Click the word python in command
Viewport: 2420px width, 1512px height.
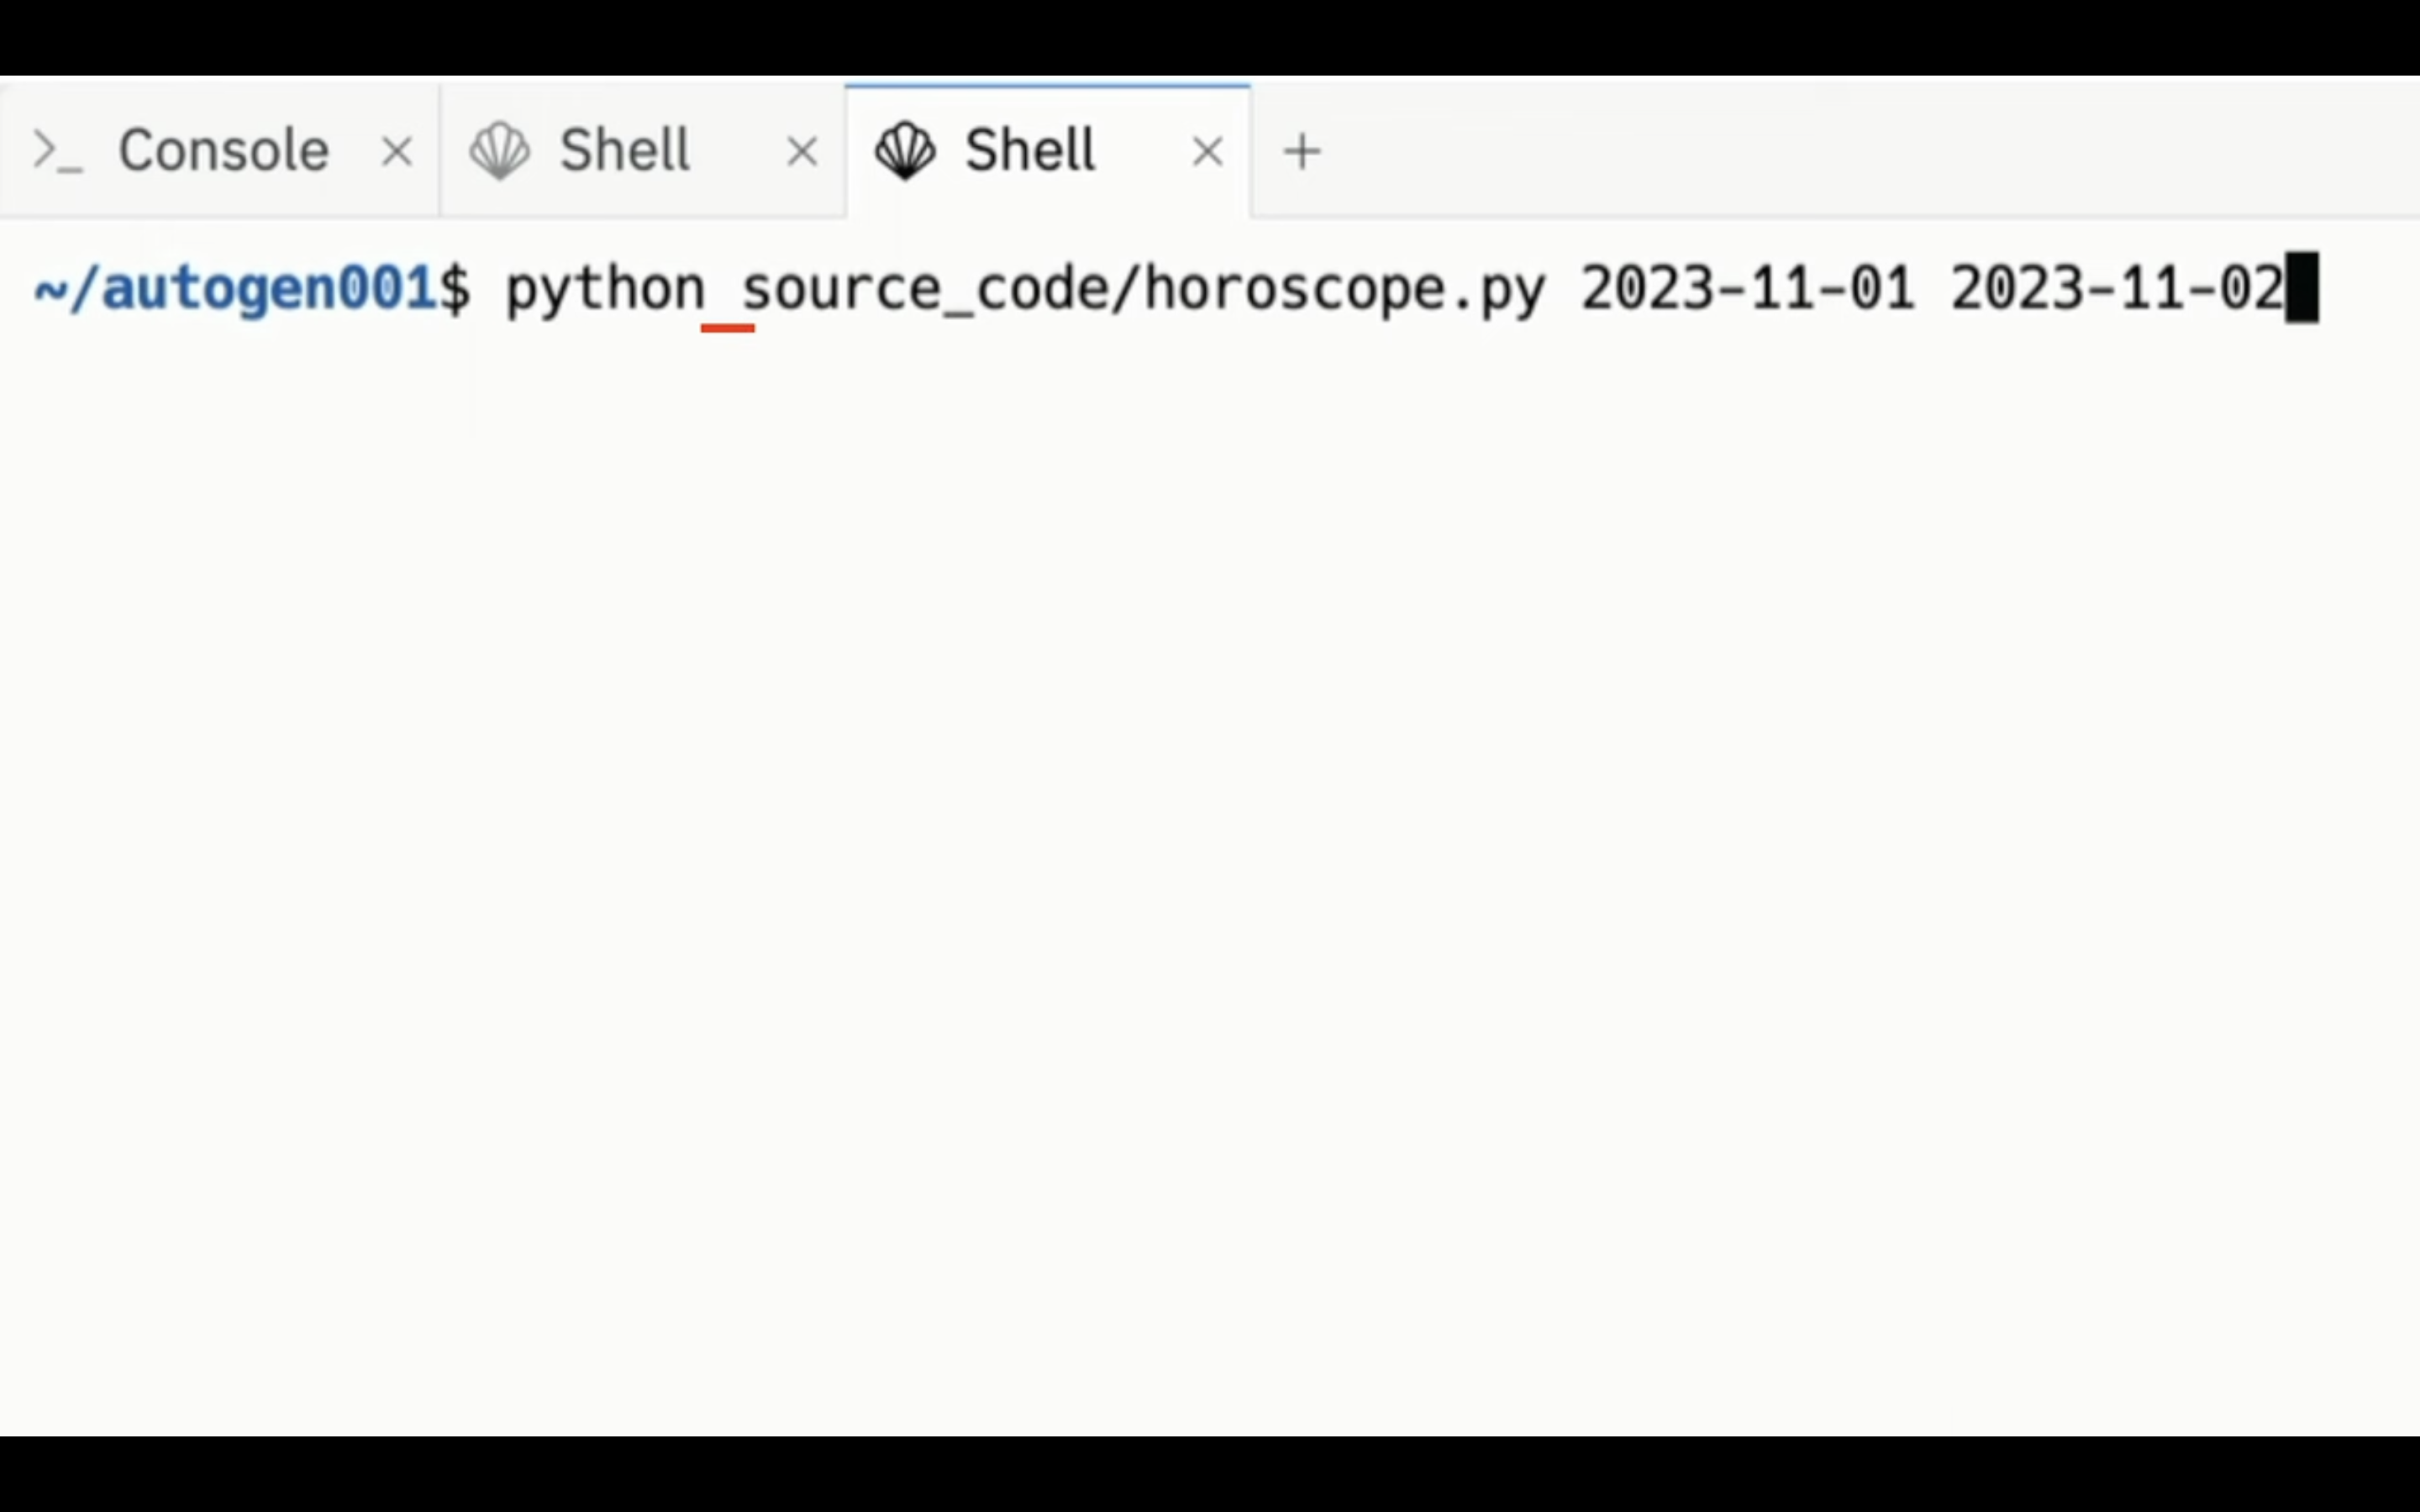605,290
